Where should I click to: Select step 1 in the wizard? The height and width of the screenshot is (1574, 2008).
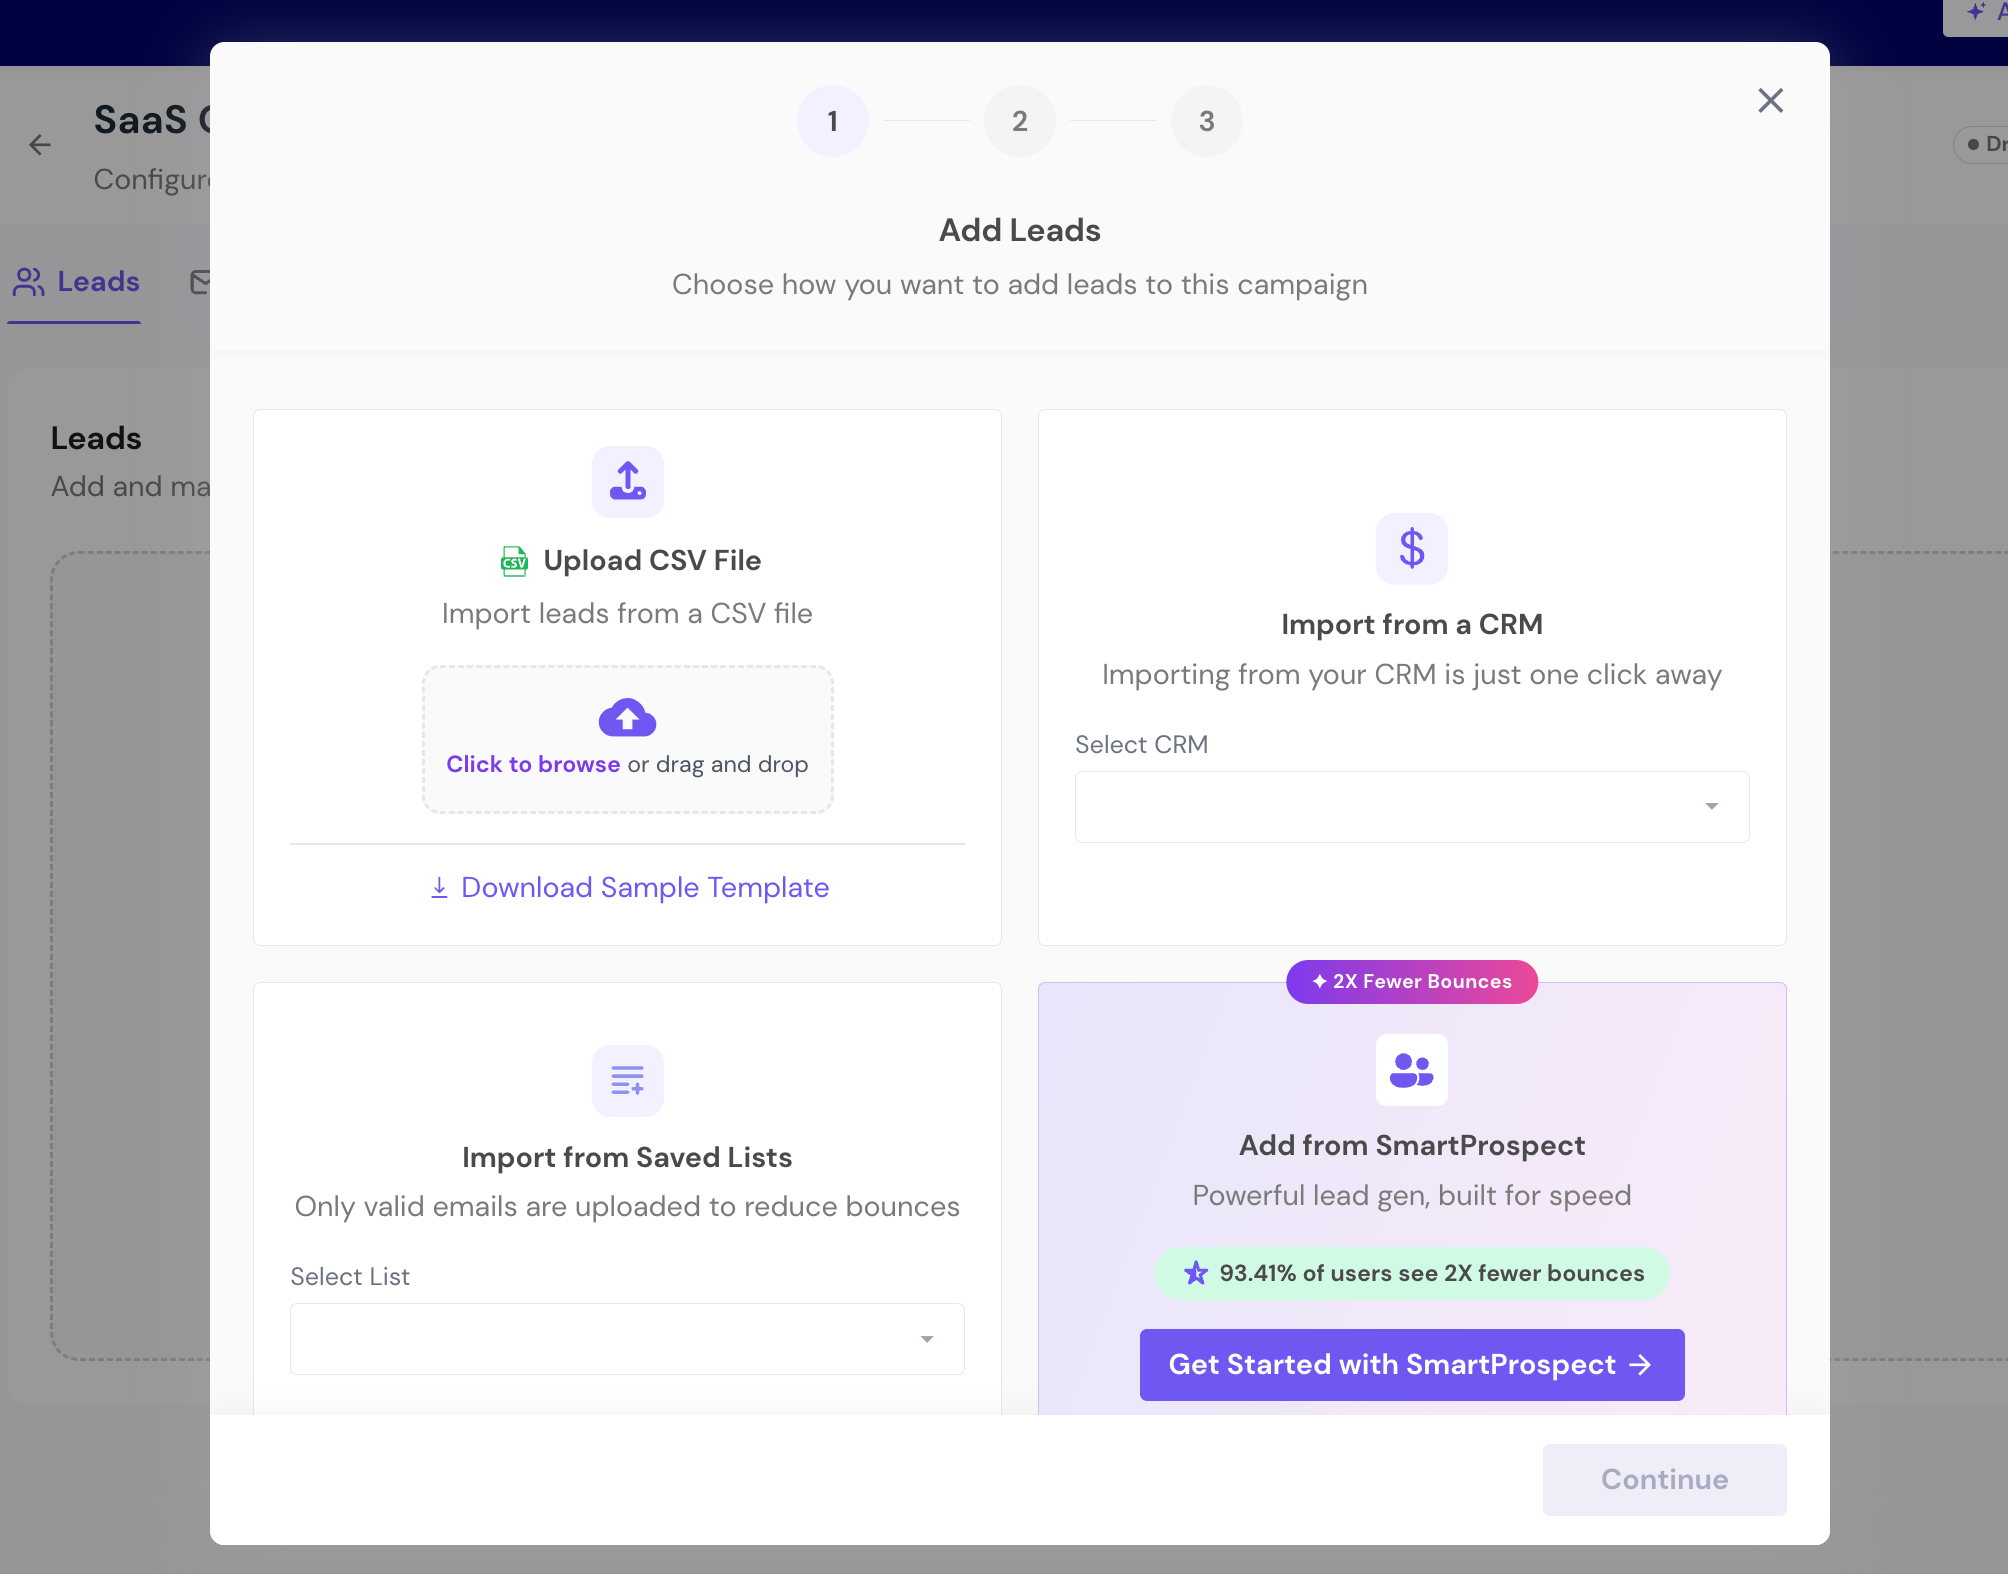click(832, 121)
